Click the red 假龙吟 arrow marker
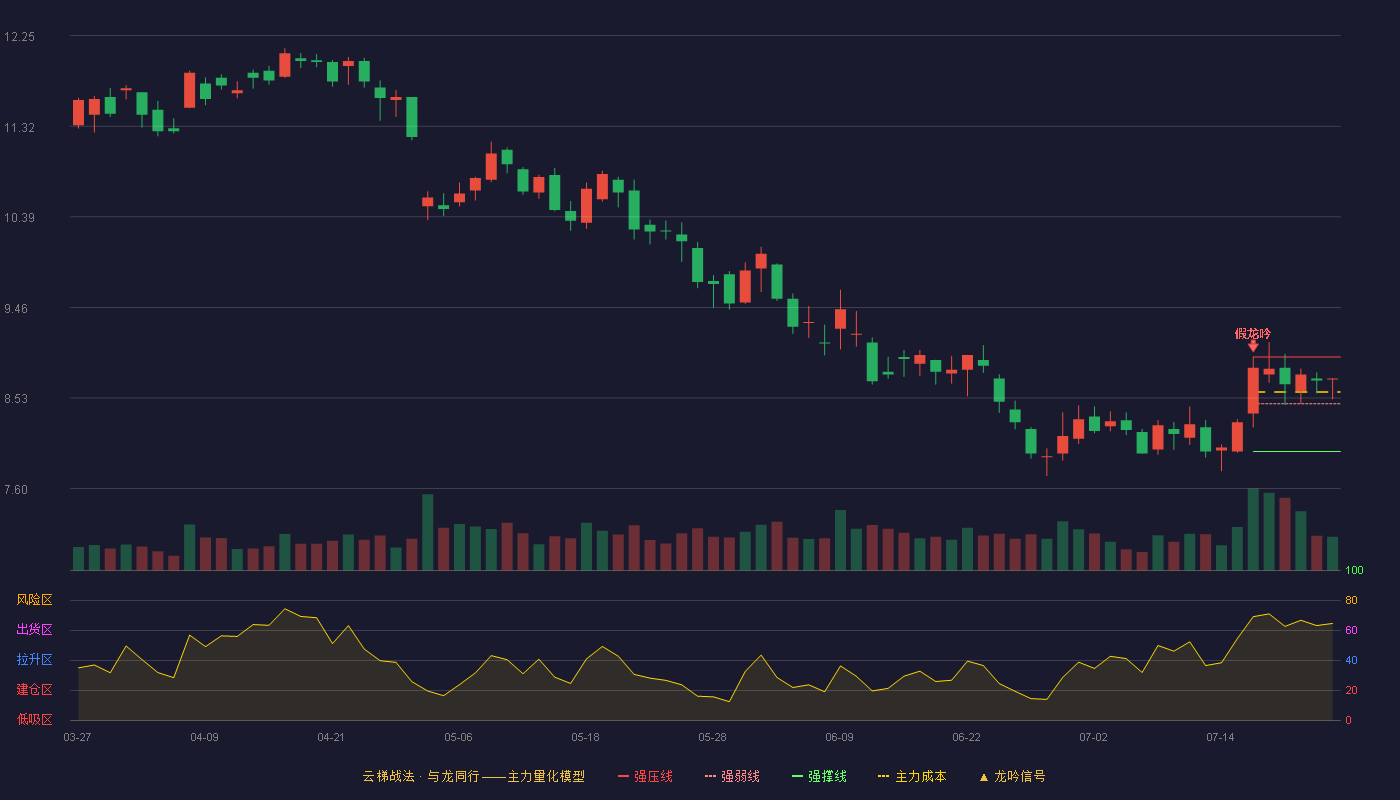The width and height of the screenshot is (1400, 800). point(1253,346)
